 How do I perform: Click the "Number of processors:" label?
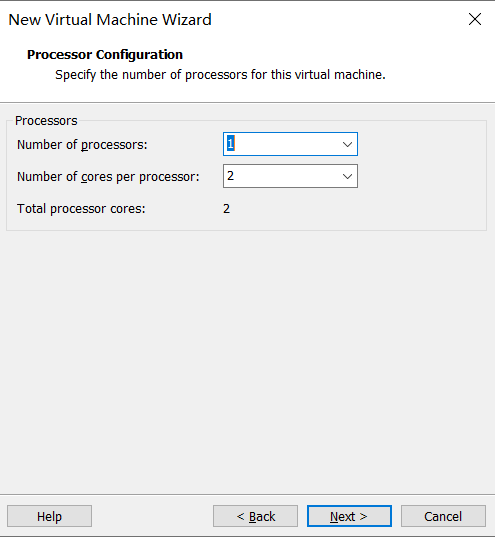coord(82,145)
